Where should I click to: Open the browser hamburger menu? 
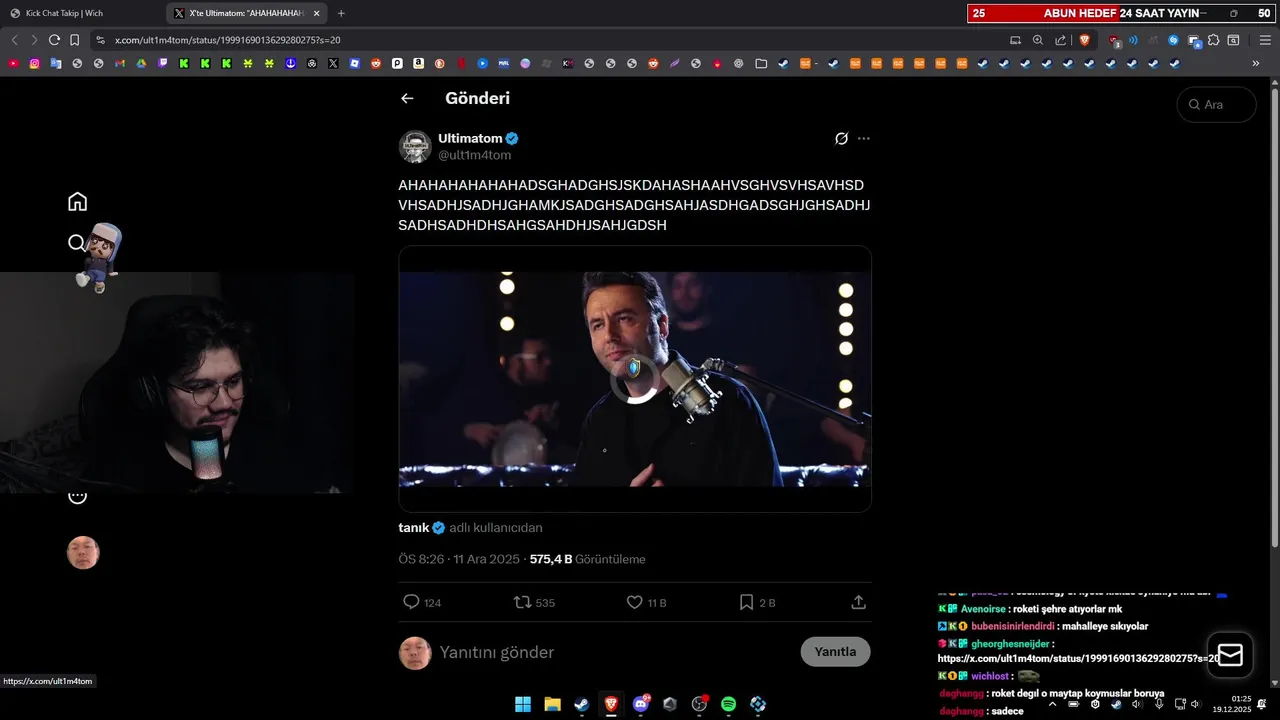coord(1265,40)
